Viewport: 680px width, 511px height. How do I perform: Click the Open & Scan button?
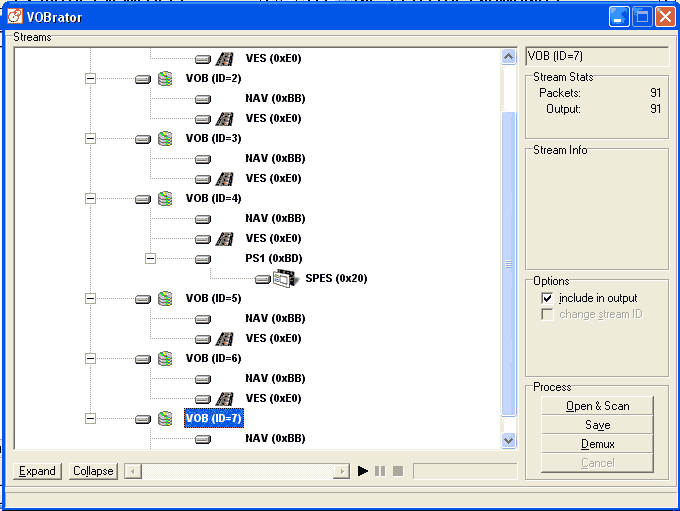(597, 406)
